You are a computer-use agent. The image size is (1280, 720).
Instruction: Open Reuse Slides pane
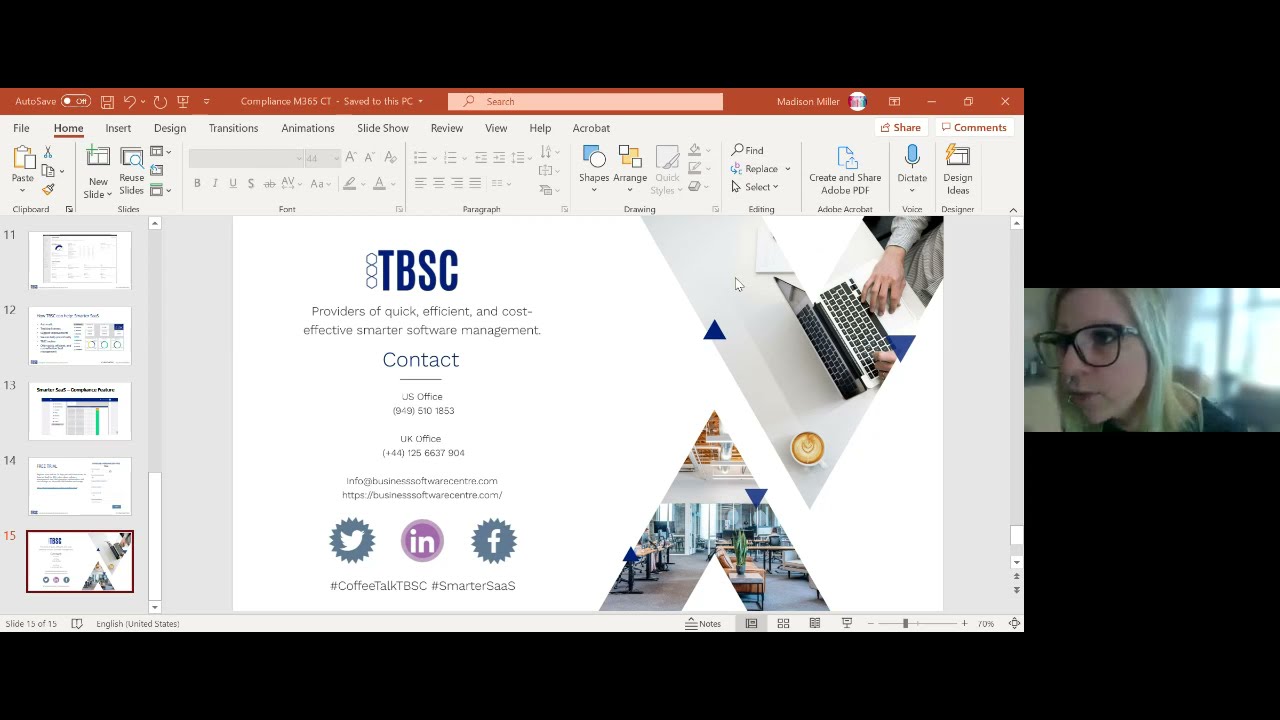click(x=132, y=171)
